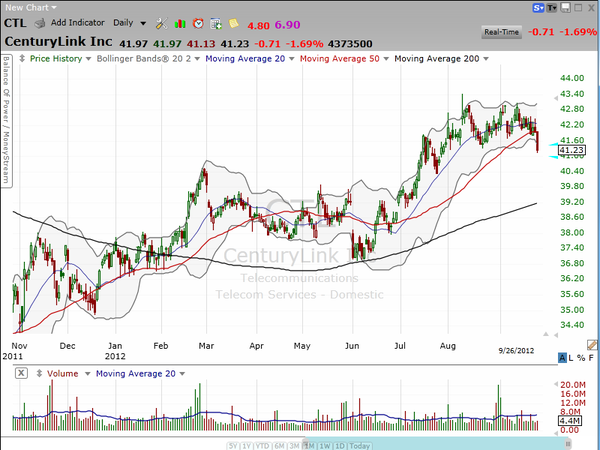The image size is (600, 450).
Task: Expand Moving Average 200 dropdown
Action: click(486, 59)
